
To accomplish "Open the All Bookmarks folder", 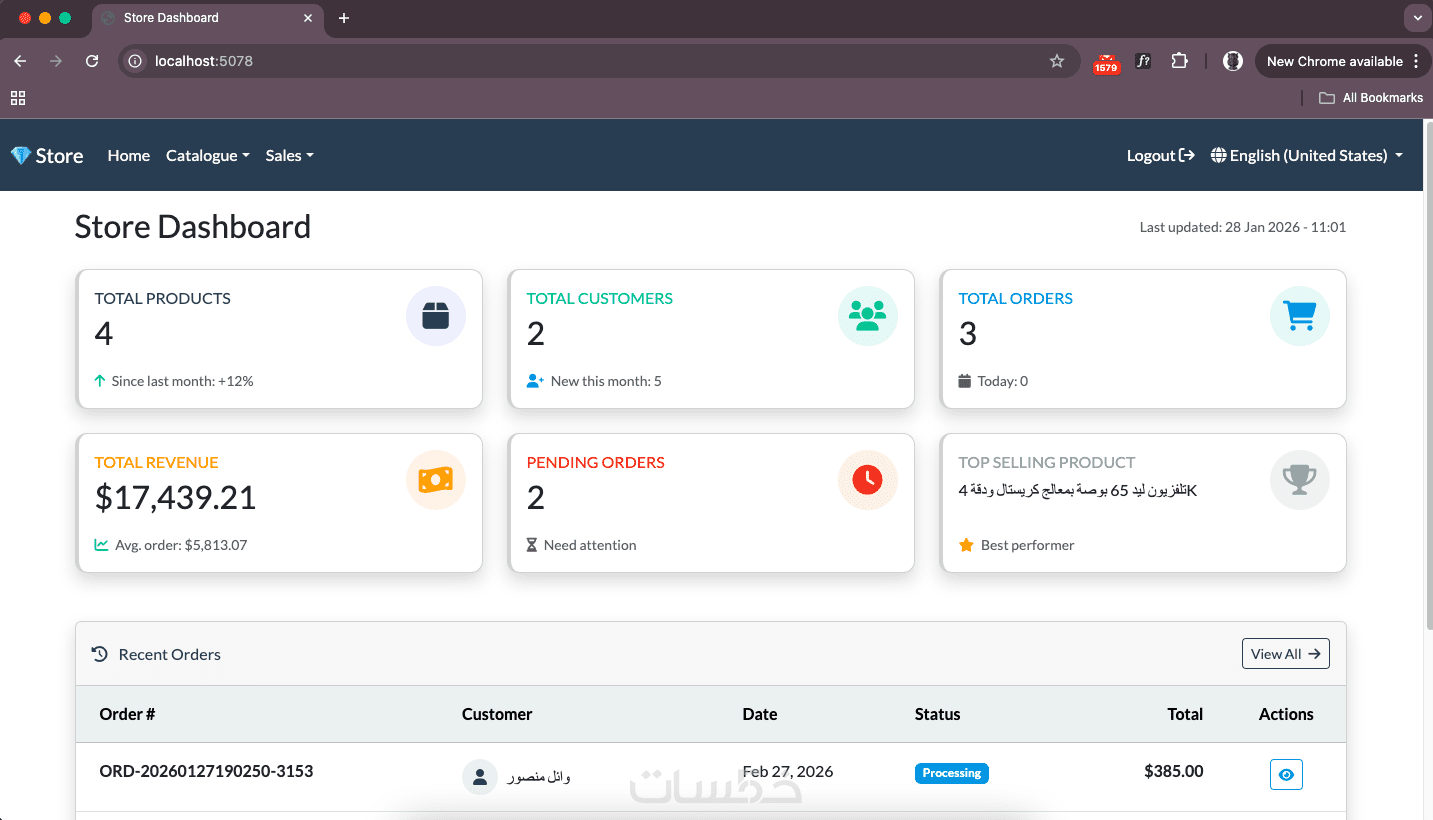I will (1371, 98).
